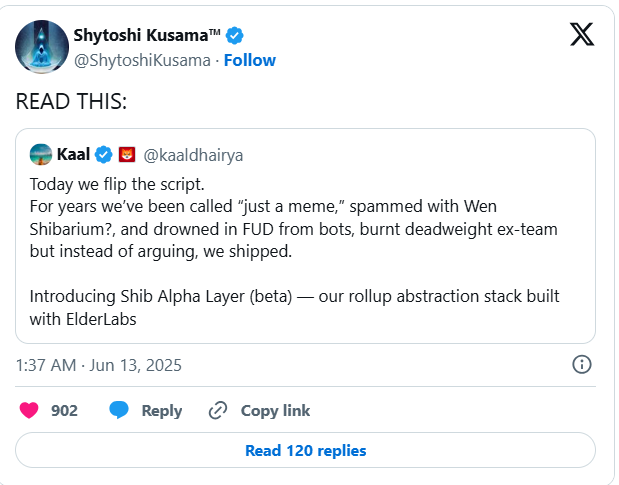Open Shytoshi Kusama's profile avatar
619x485 pixels.
[x=42, y=47]
